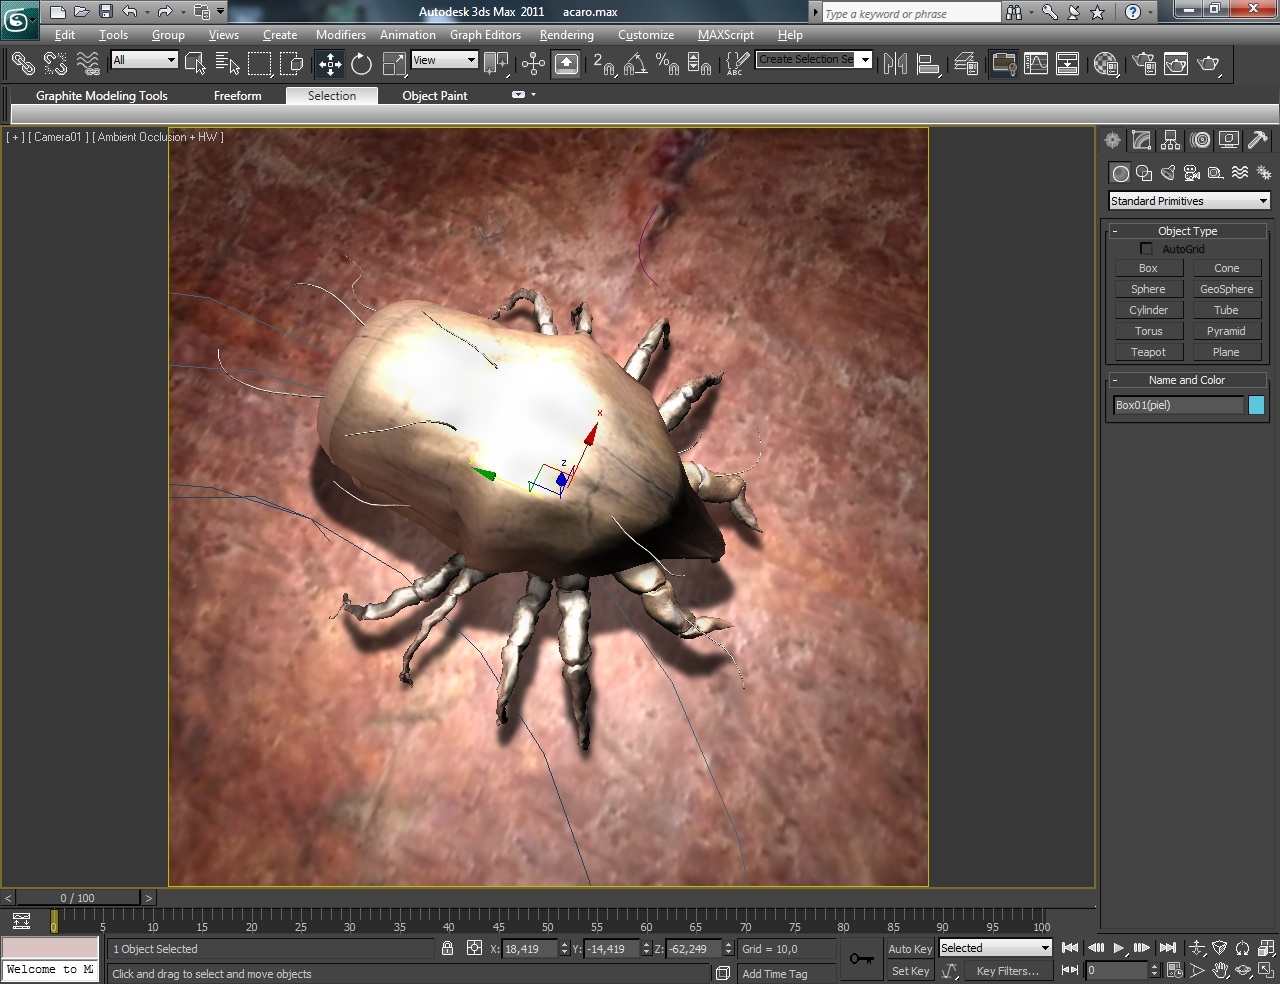Enable the AutoGrid checkbox
1280x984 pixels.
click(1146, 248)
